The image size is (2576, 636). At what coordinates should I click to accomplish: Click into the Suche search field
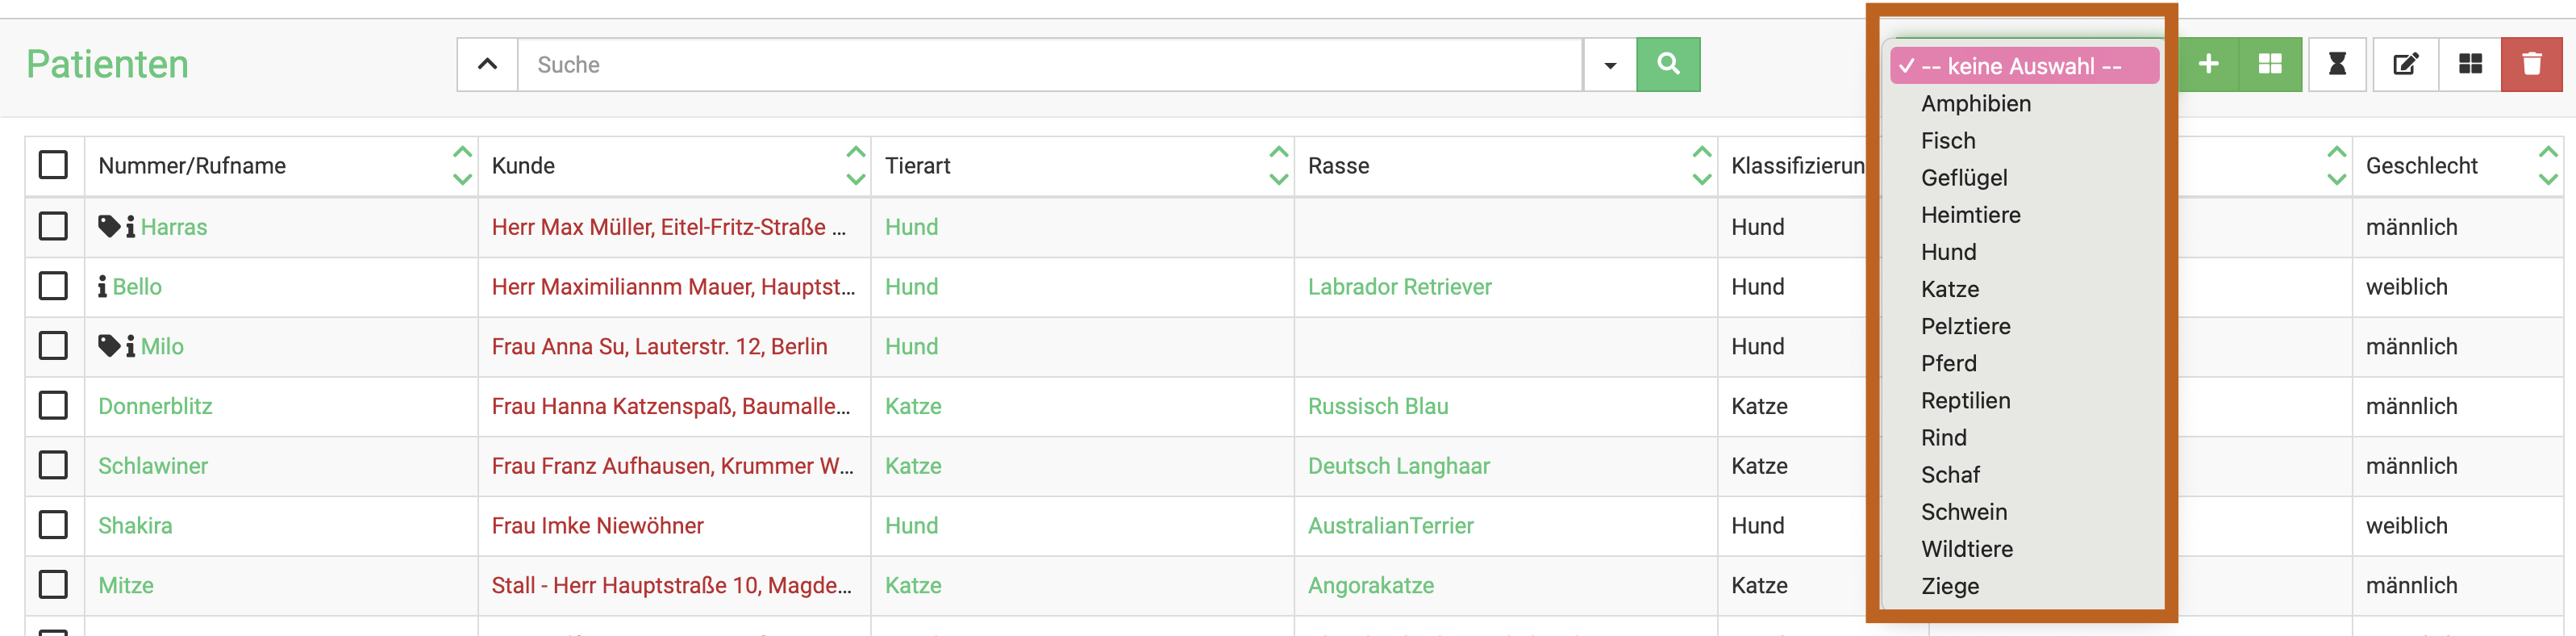tap(1050, 65)
